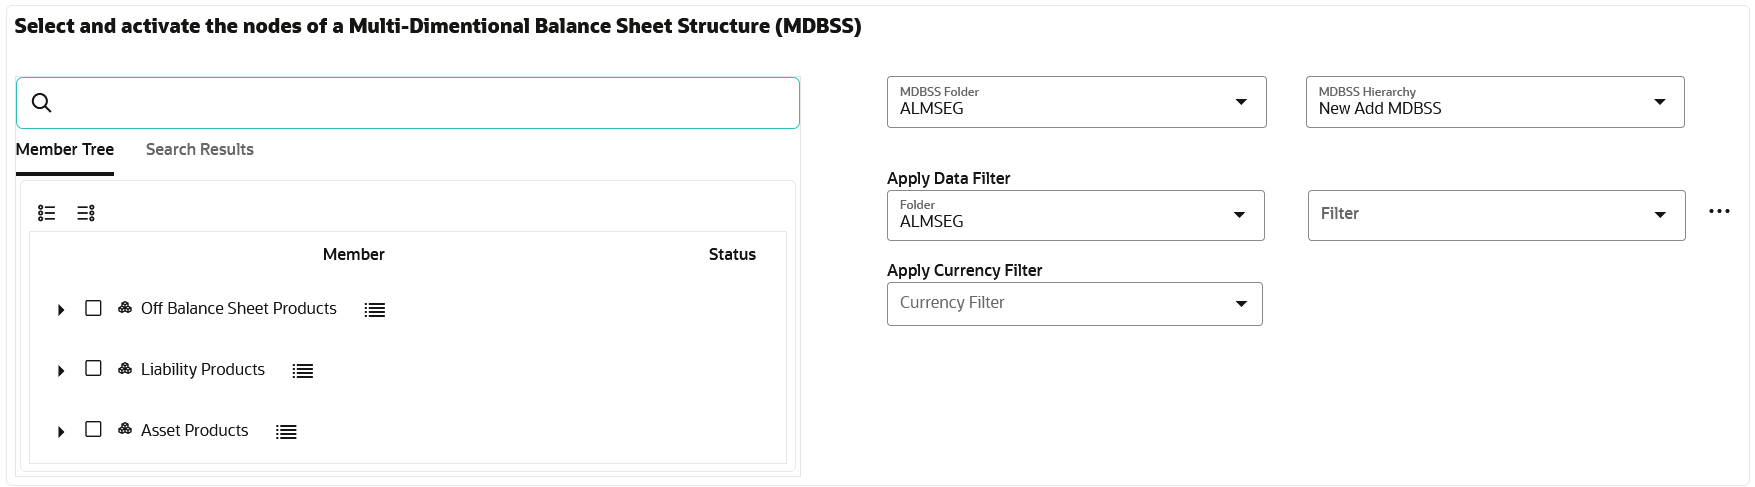The image size is (1755, 487).
Task: Expand the Off Balance Sheet Products node
Action: 61,310
